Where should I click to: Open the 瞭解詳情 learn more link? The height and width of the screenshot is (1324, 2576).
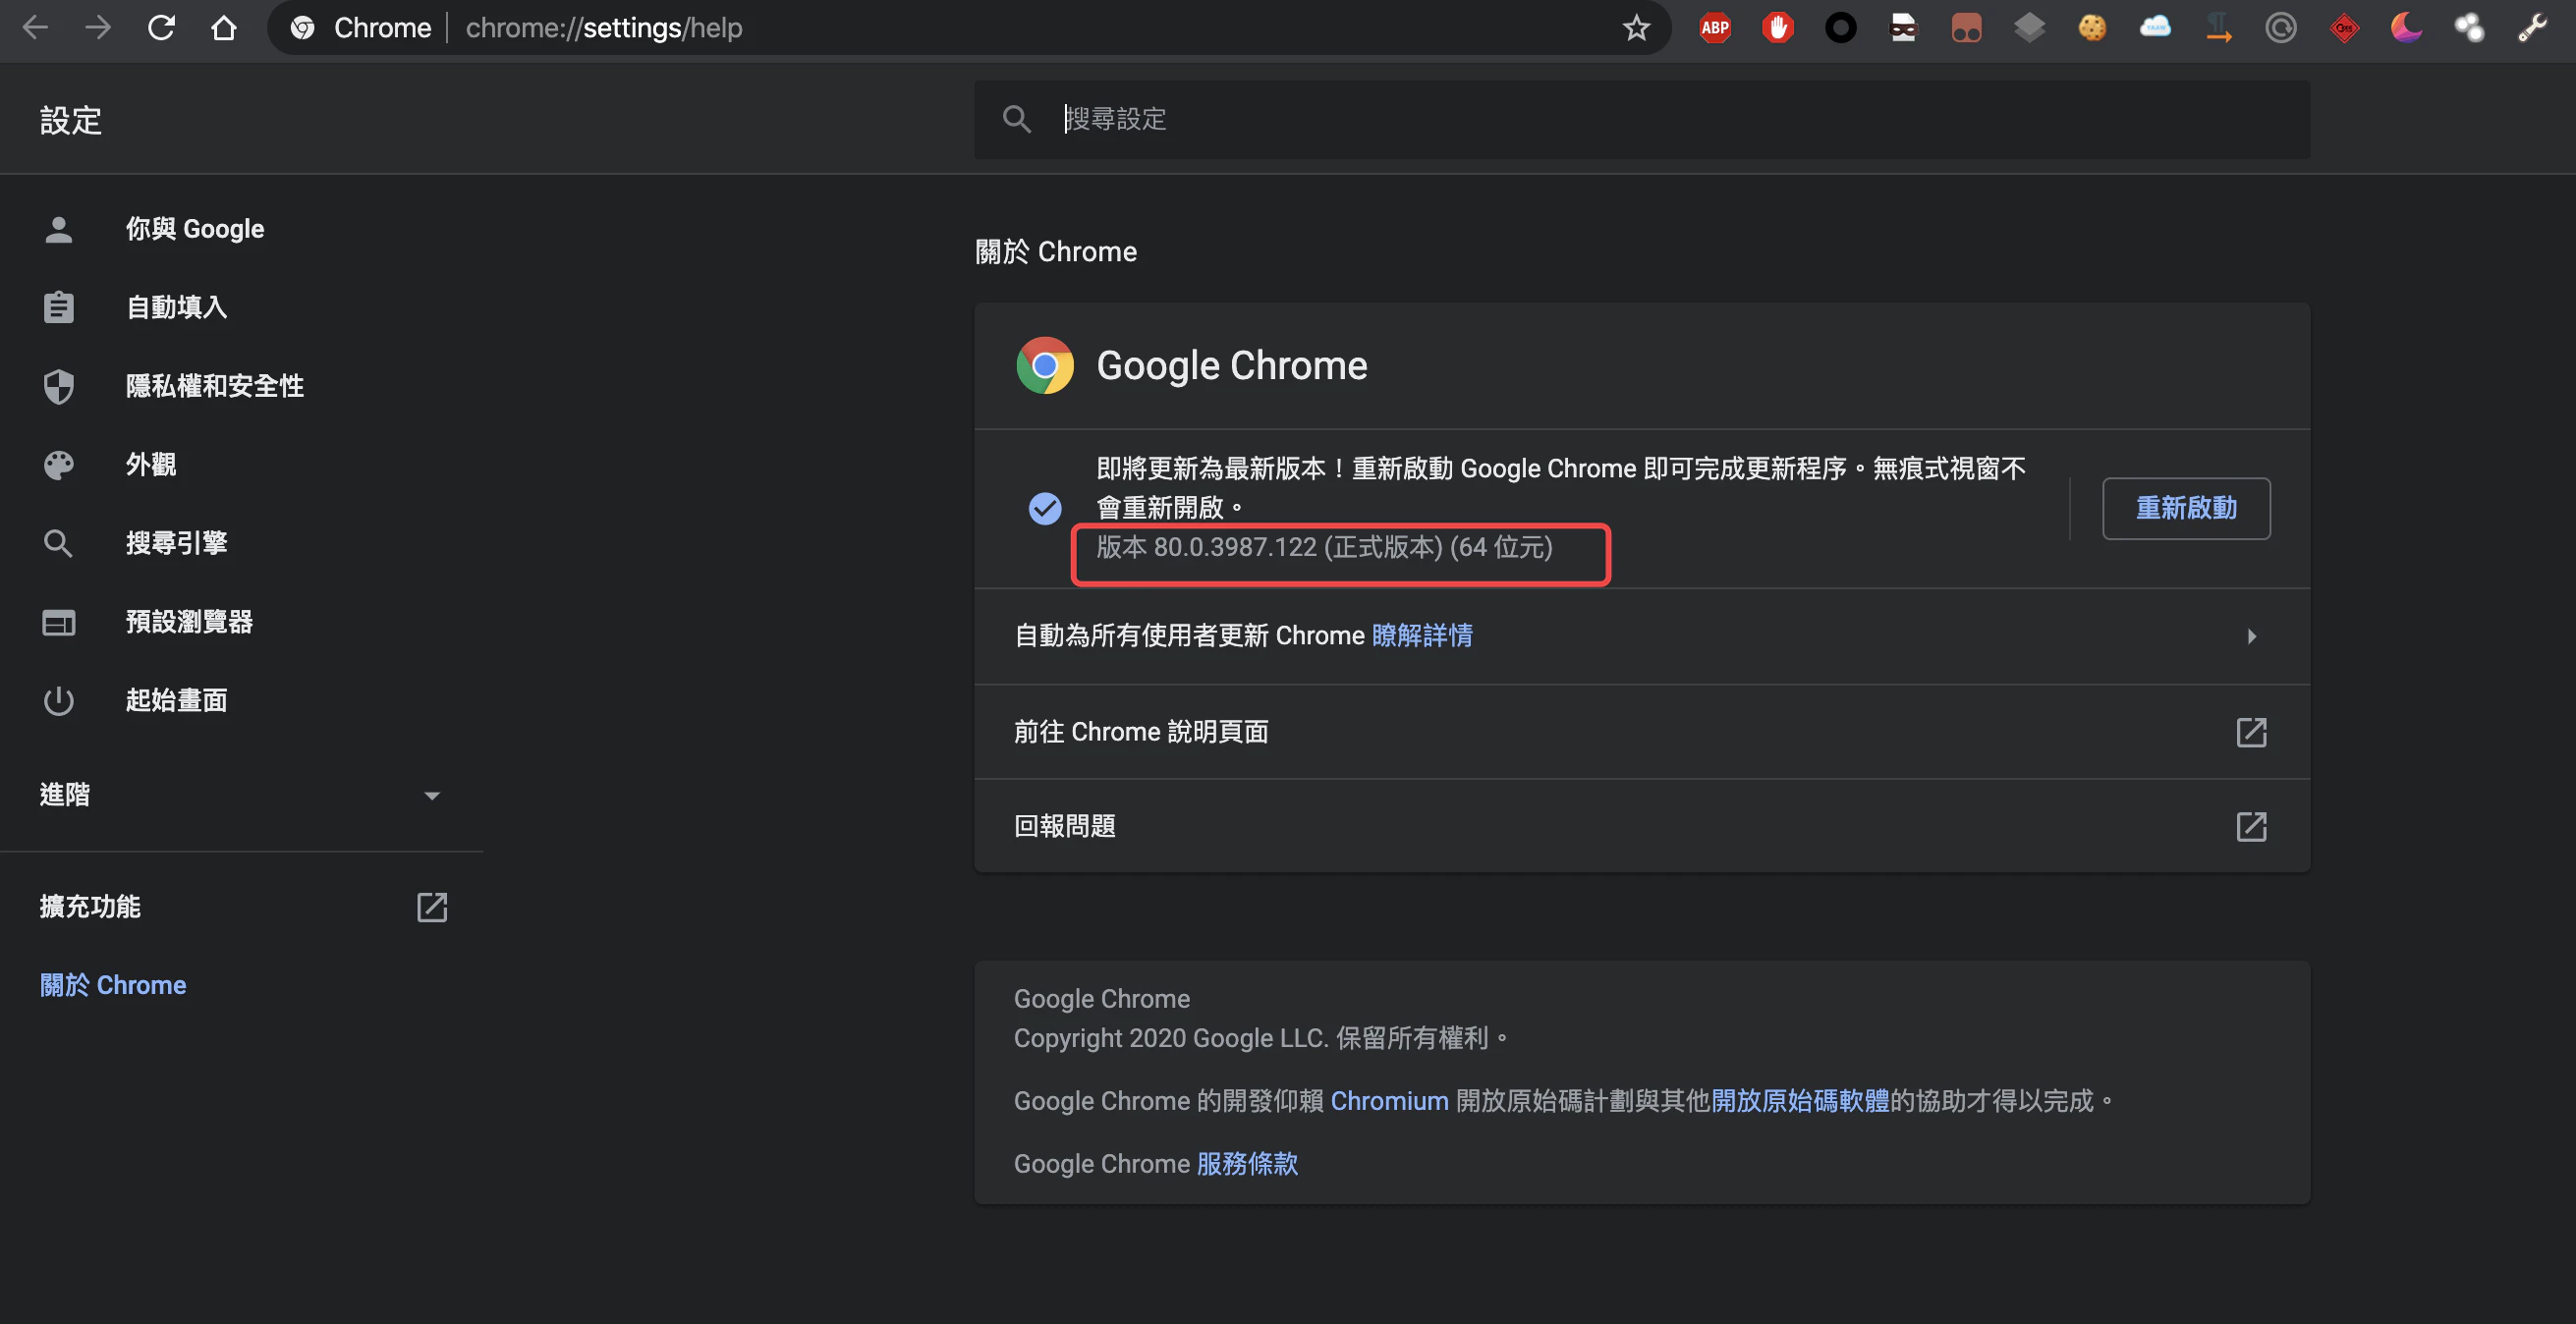click(1422, 635)
